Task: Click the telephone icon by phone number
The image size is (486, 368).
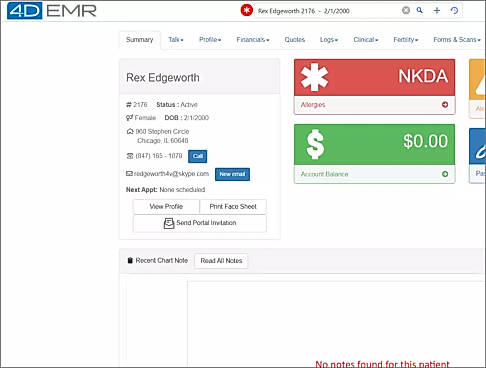Action: tap(130, 156)
